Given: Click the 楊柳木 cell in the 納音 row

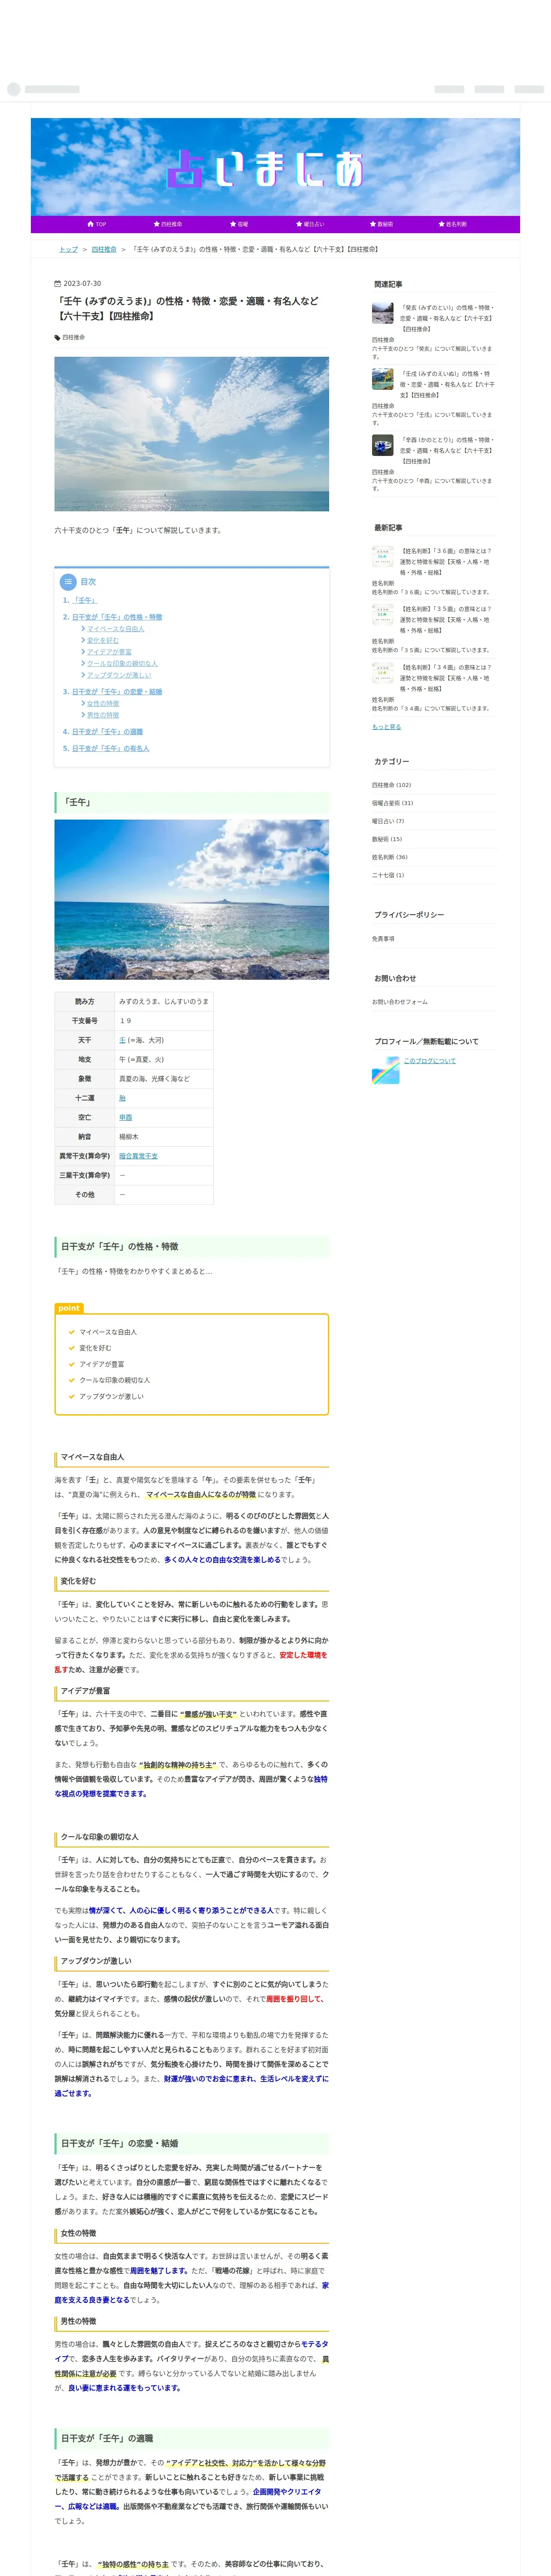Looking at the screenshot, I should click(163, 1137).
